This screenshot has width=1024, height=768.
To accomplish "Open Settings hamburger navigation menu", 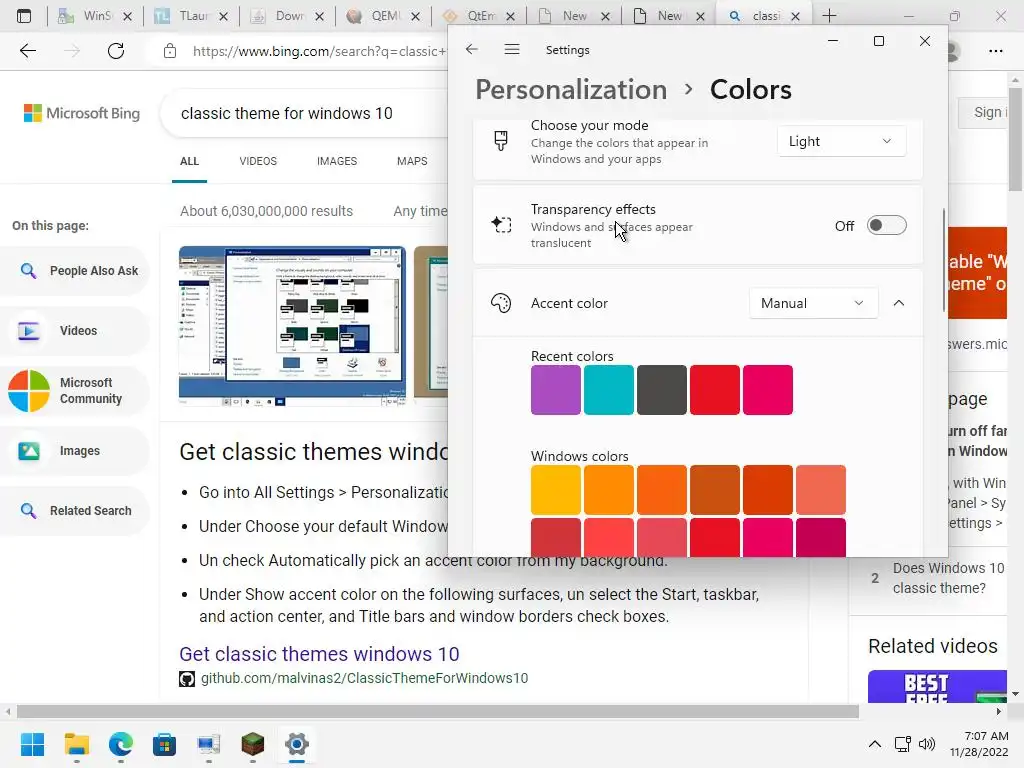I will pos(512,50).
